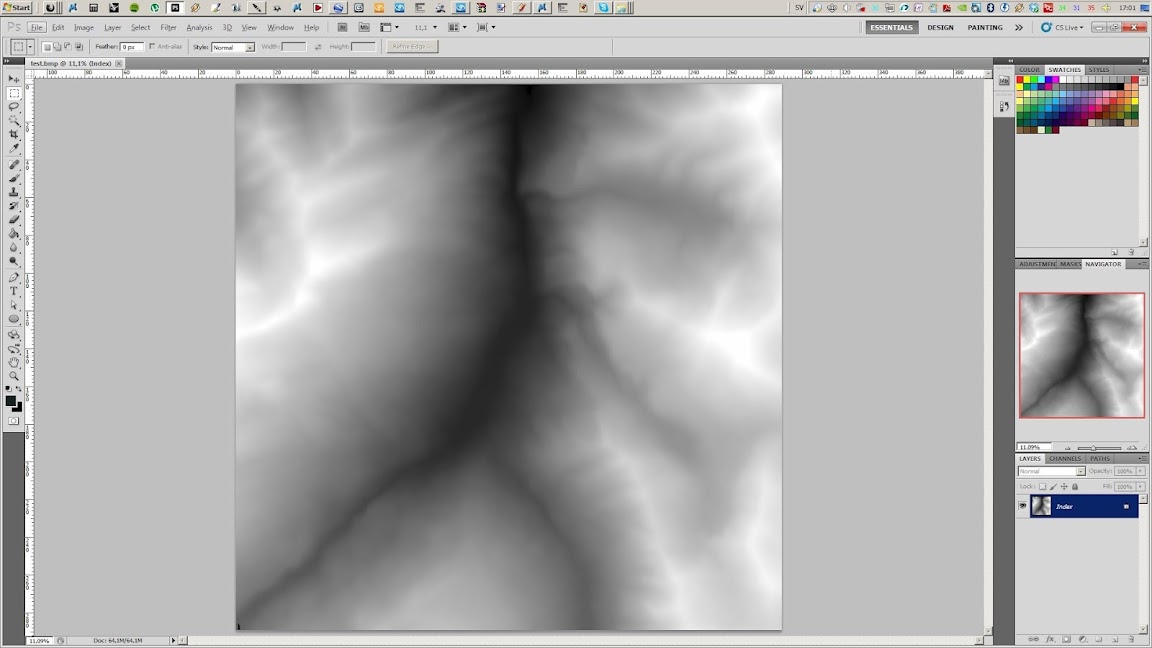
Task: Choose New selection mode in options bar
Action: click(x=46, y=46)
